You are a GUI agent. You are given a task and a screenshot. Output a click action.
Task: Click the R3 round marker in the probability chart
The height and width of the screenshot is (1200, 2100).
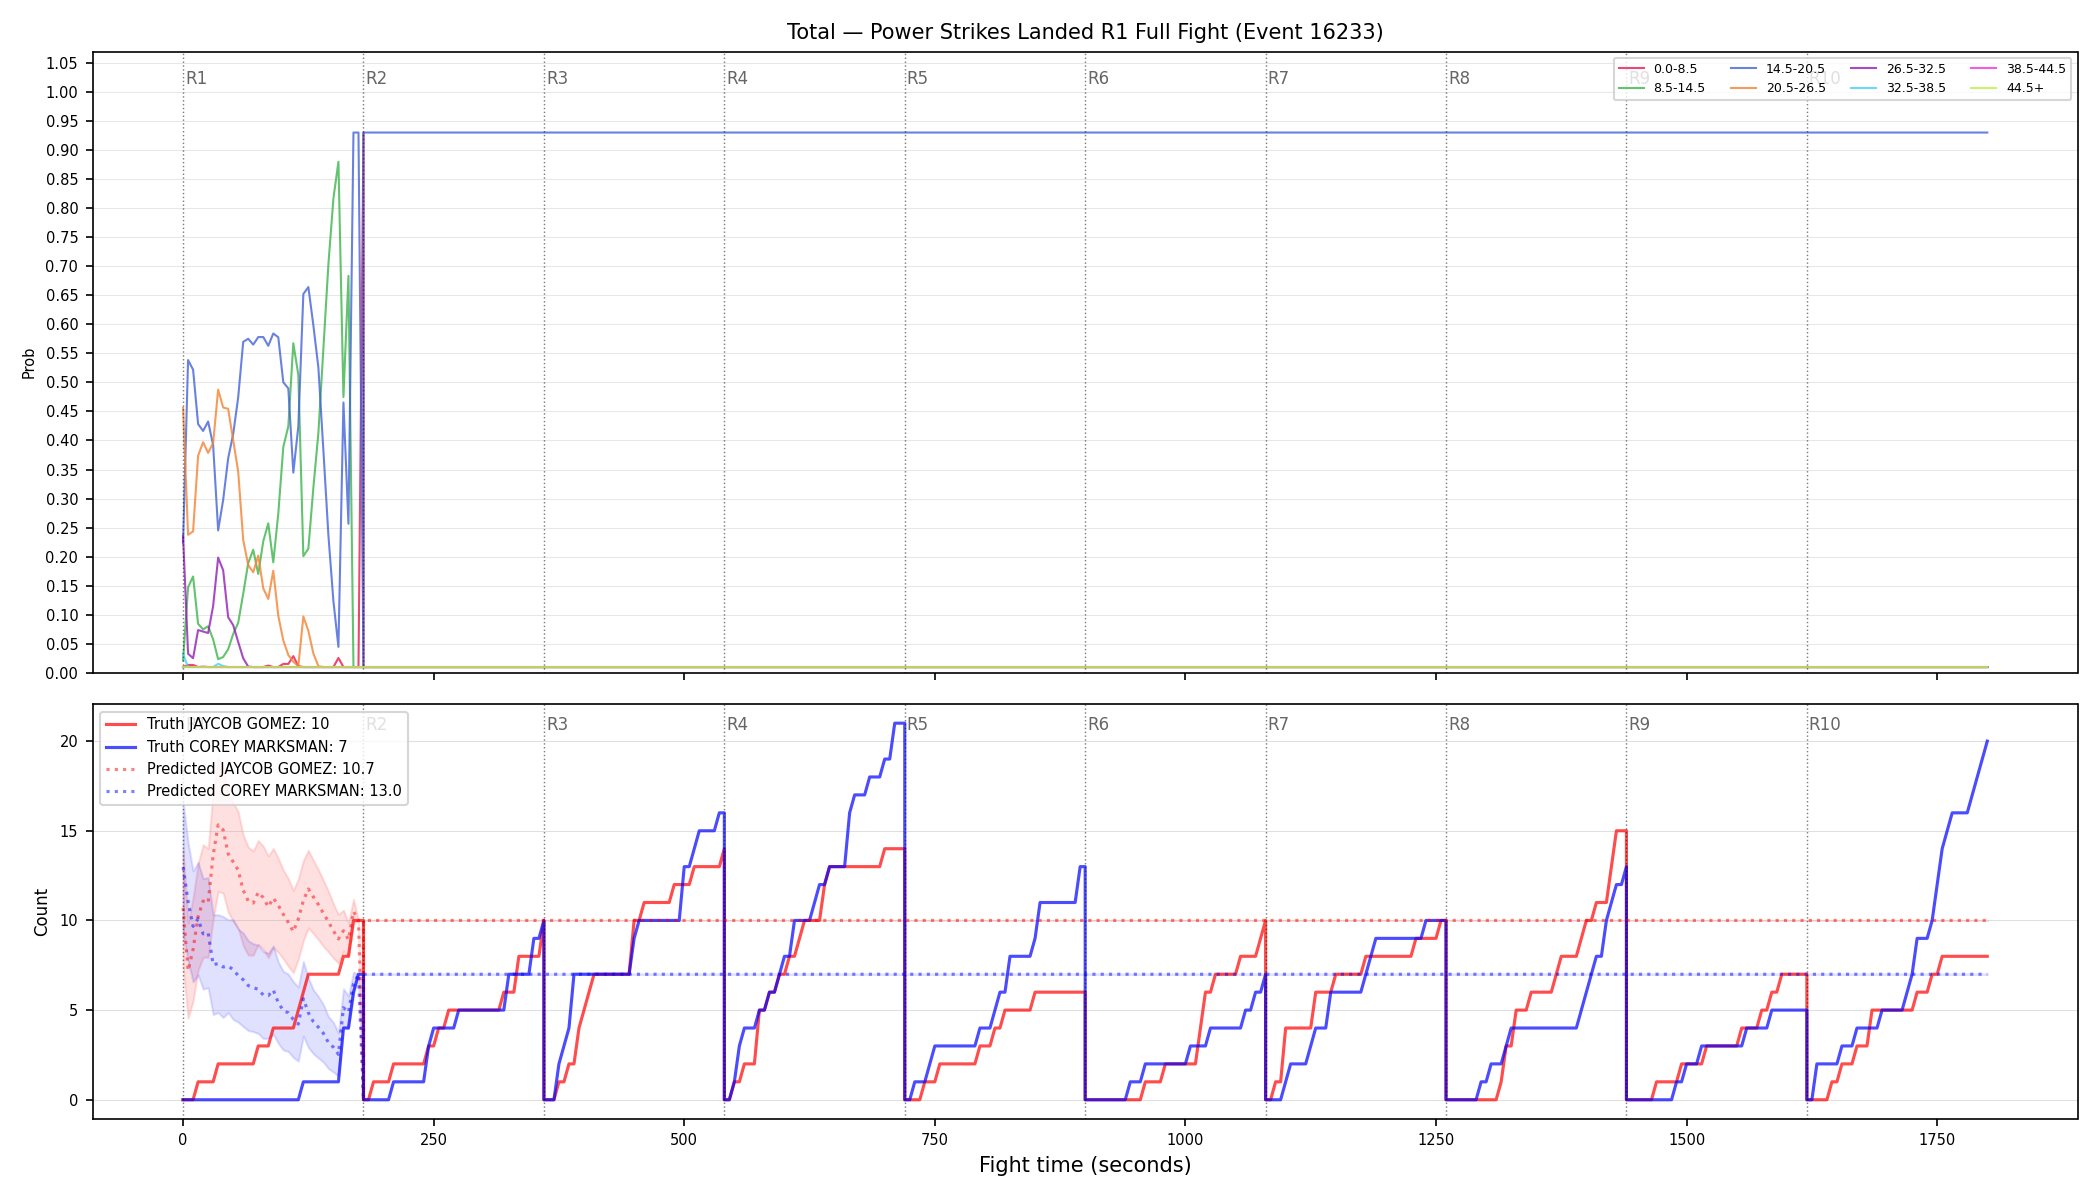(557, 78)
